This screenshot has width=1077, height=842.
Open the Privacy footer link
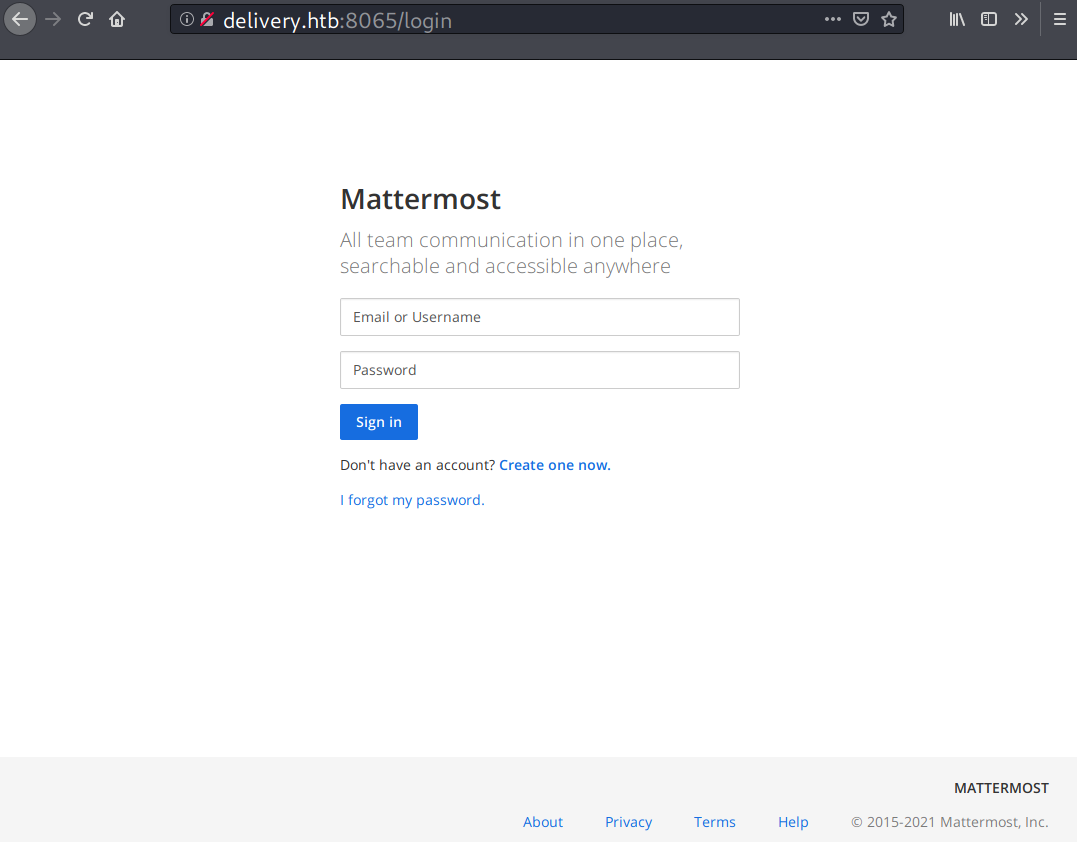click(x=628, y=822)
